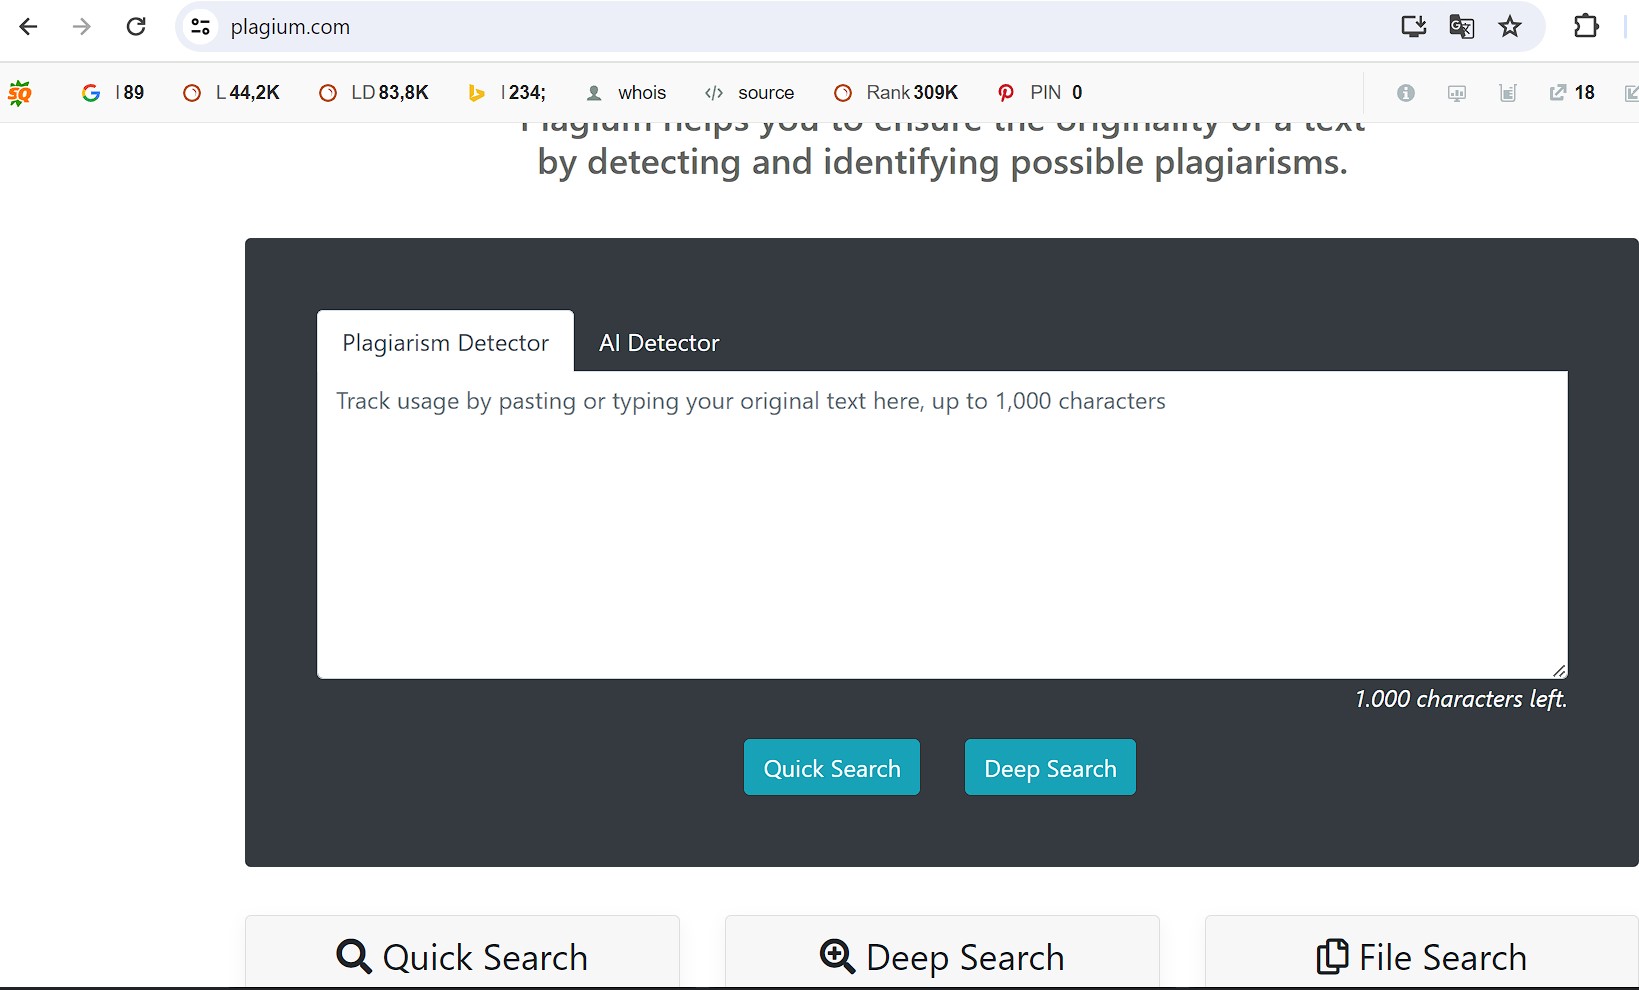
Task: Open Google Translate page icon
Action: click(x=1462, y=27)
